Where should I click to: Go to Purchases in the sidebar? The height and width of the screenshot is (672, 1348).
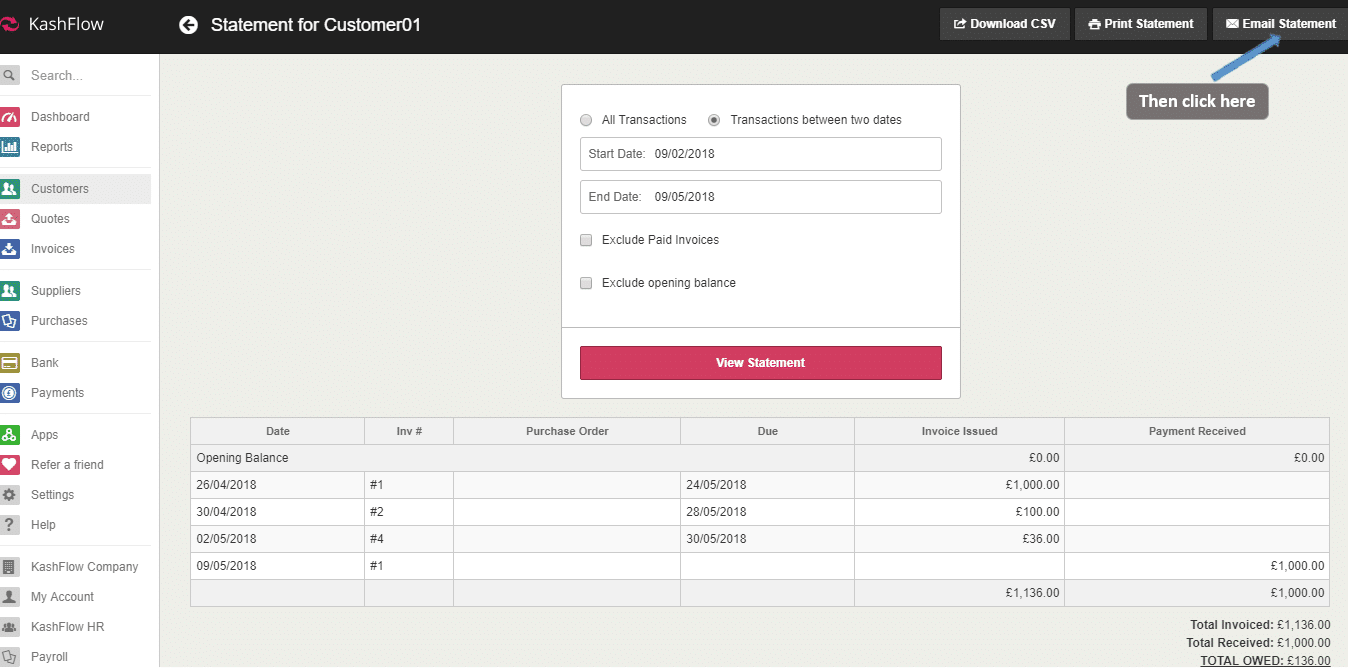click(59, 321)
